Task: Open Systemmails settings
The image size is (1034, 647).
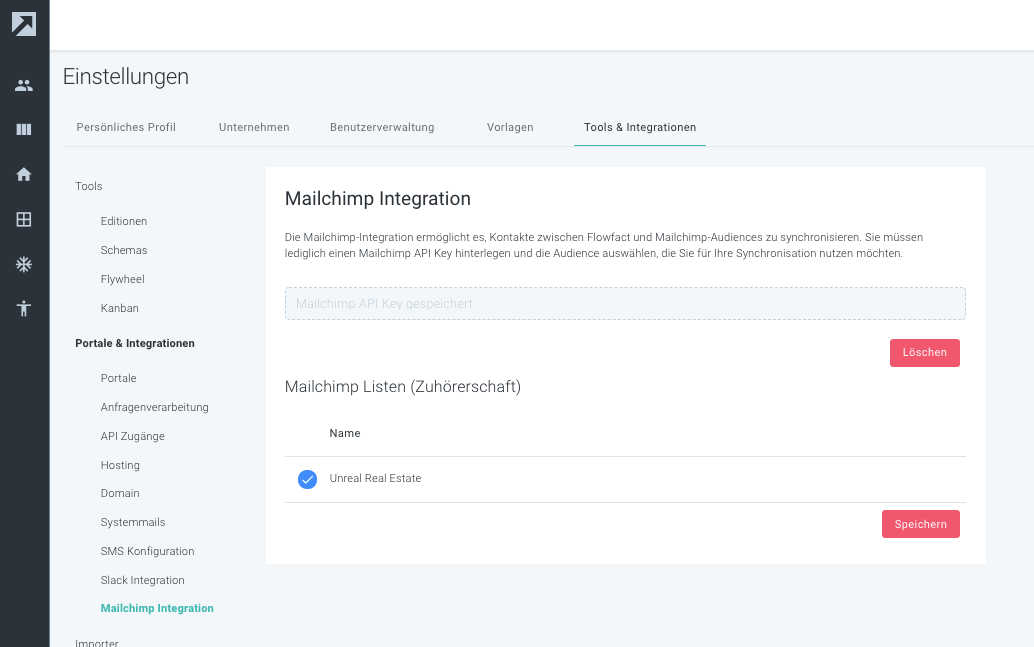Action: pos(133,522)
